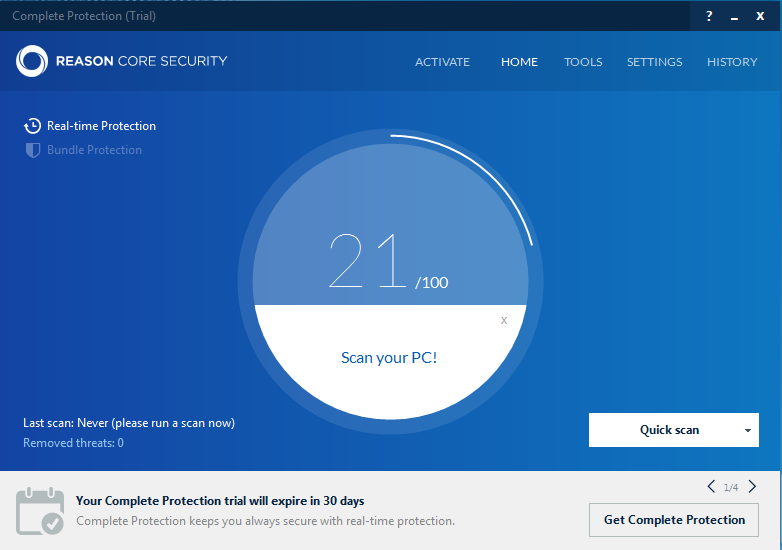The width and height of the screenshot is (782, 550).
Task: Open the SETTINGS tab
Action: coord(654,62)
